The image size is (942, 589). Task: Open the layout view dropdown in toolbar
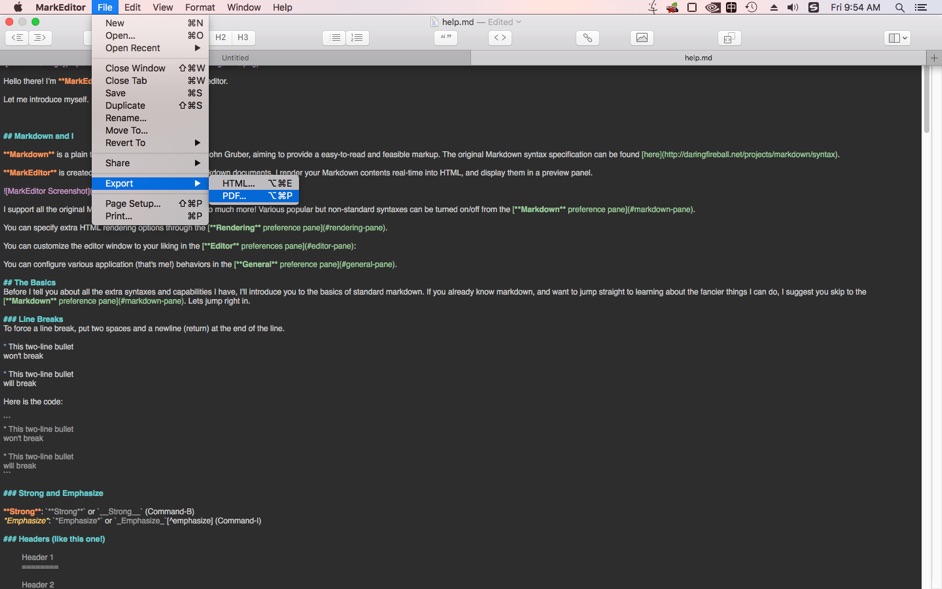[x=897, y=38]
